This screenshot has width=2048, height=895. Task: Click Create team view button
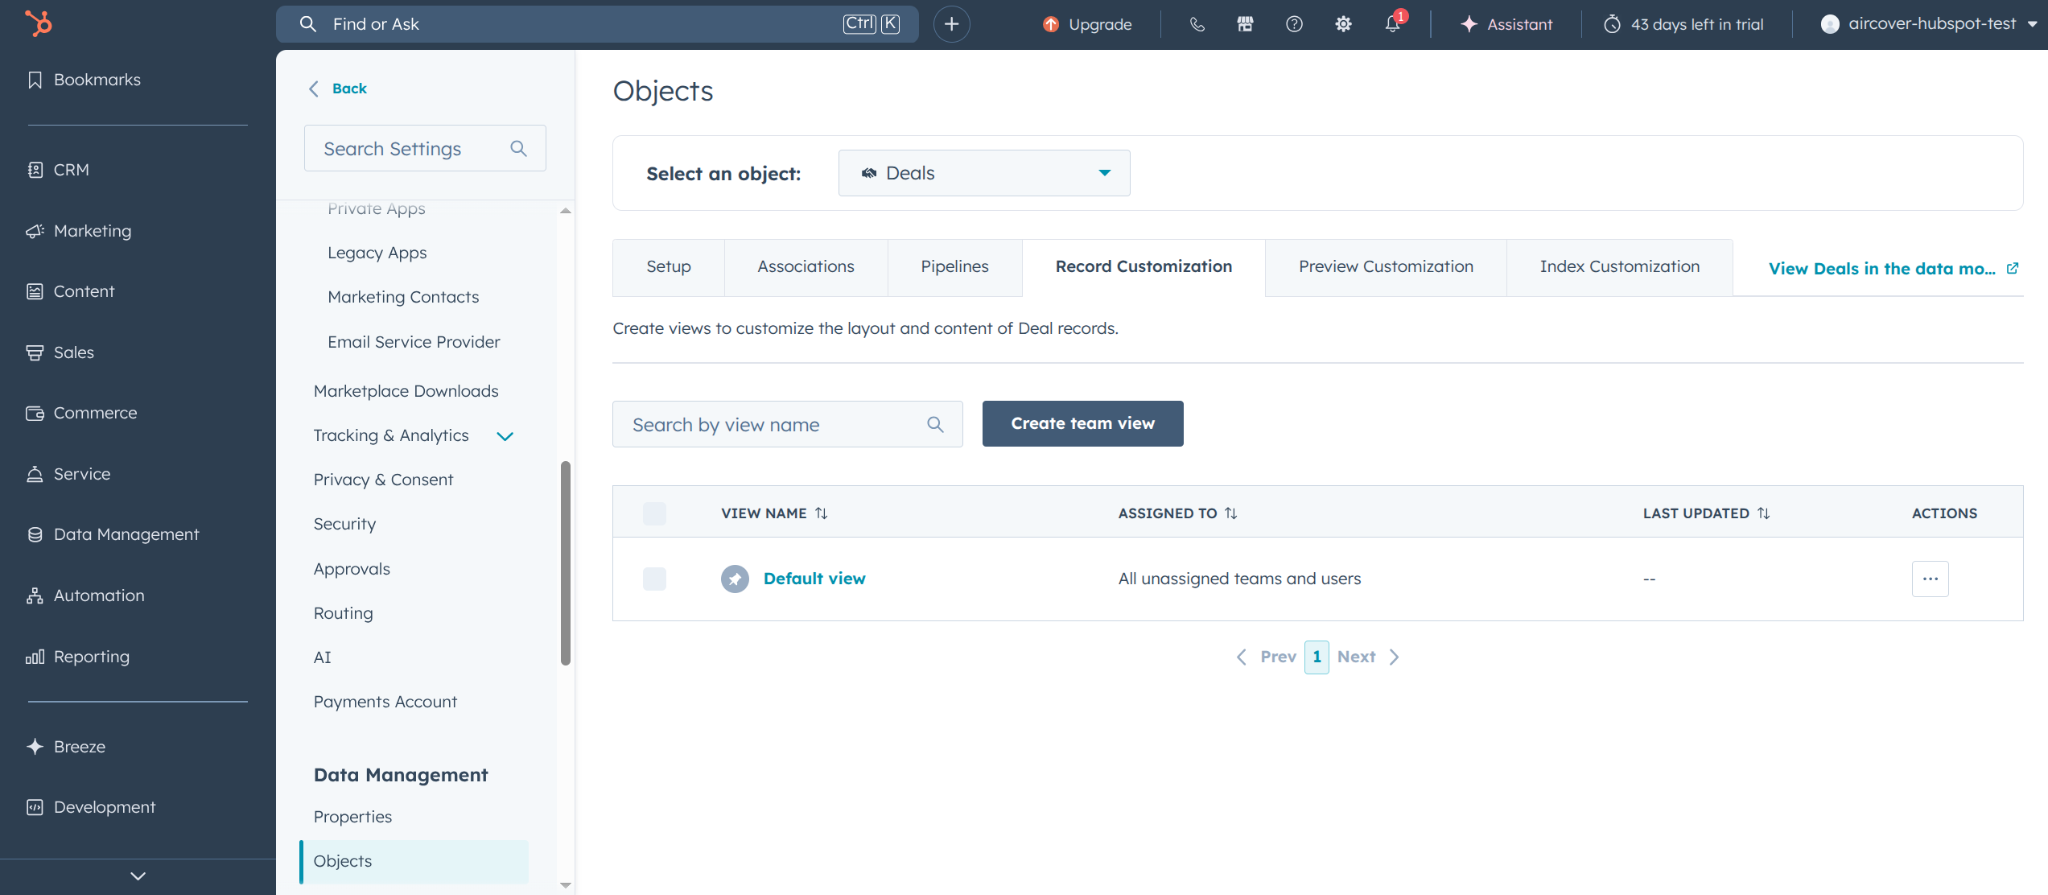[x=1083, y=424]
